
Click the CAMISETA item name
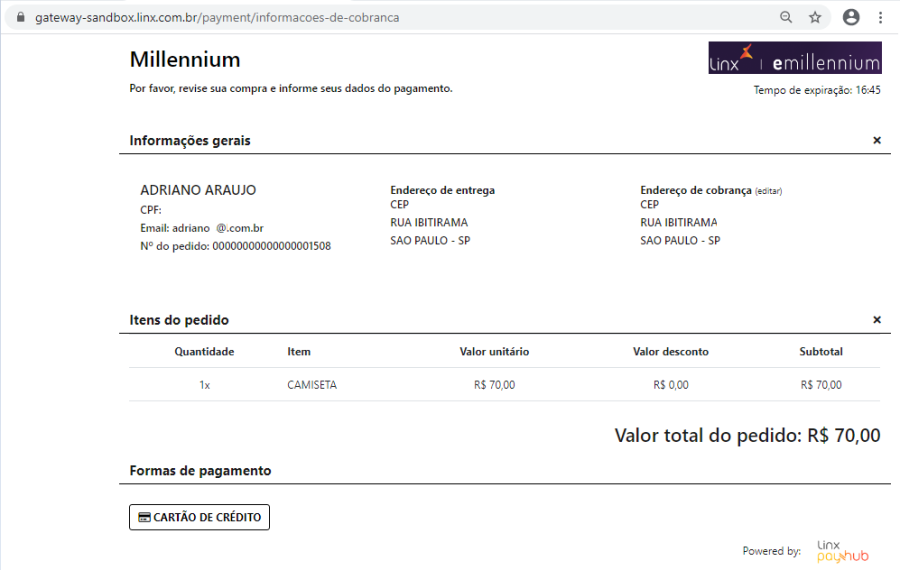pyautogui.click(x=312, y=385)
